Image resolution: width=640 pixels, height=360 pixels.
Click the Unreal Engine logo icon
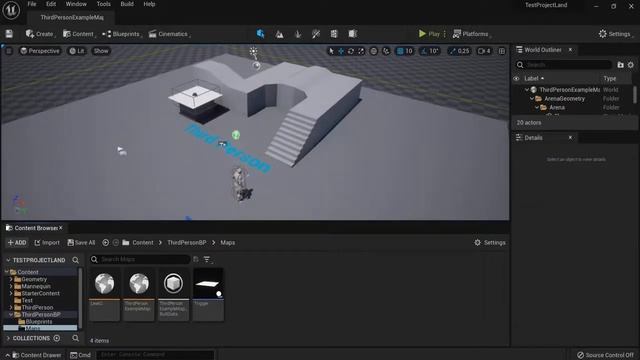tap(11, 10)
